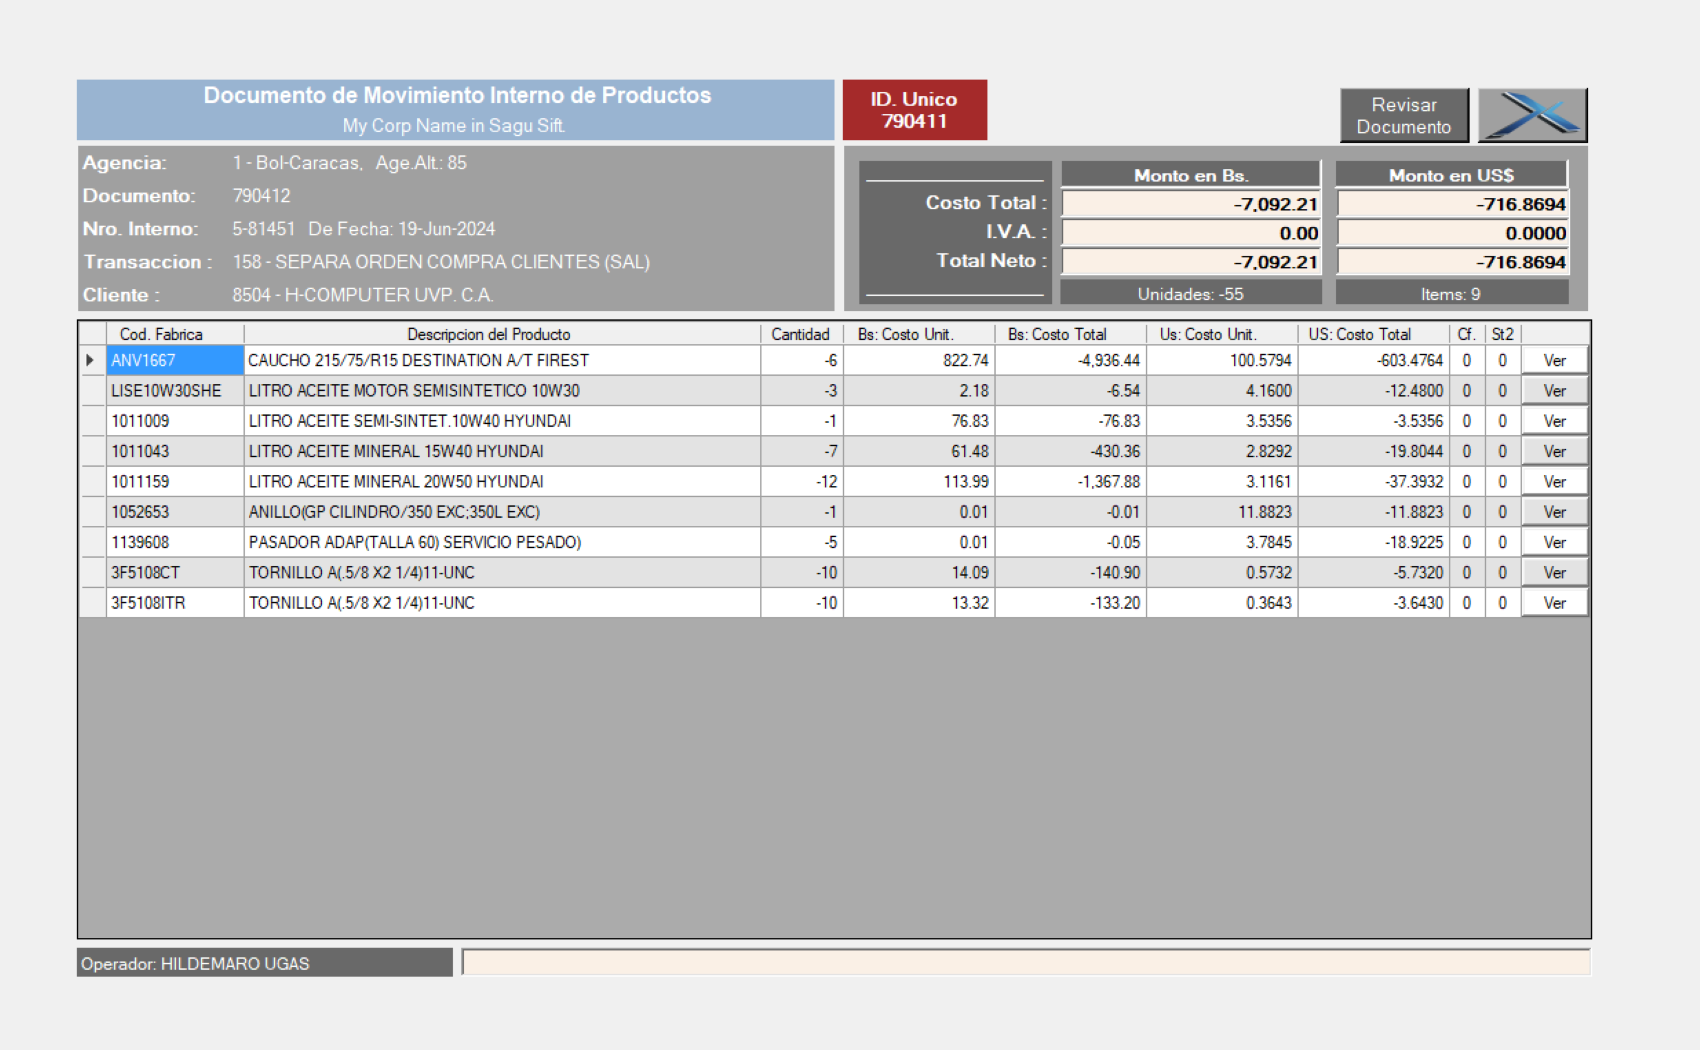This screenshot has height=1050, width=1700.
Task: Click the ID. Unico red badge
Action: click(914, 110)
